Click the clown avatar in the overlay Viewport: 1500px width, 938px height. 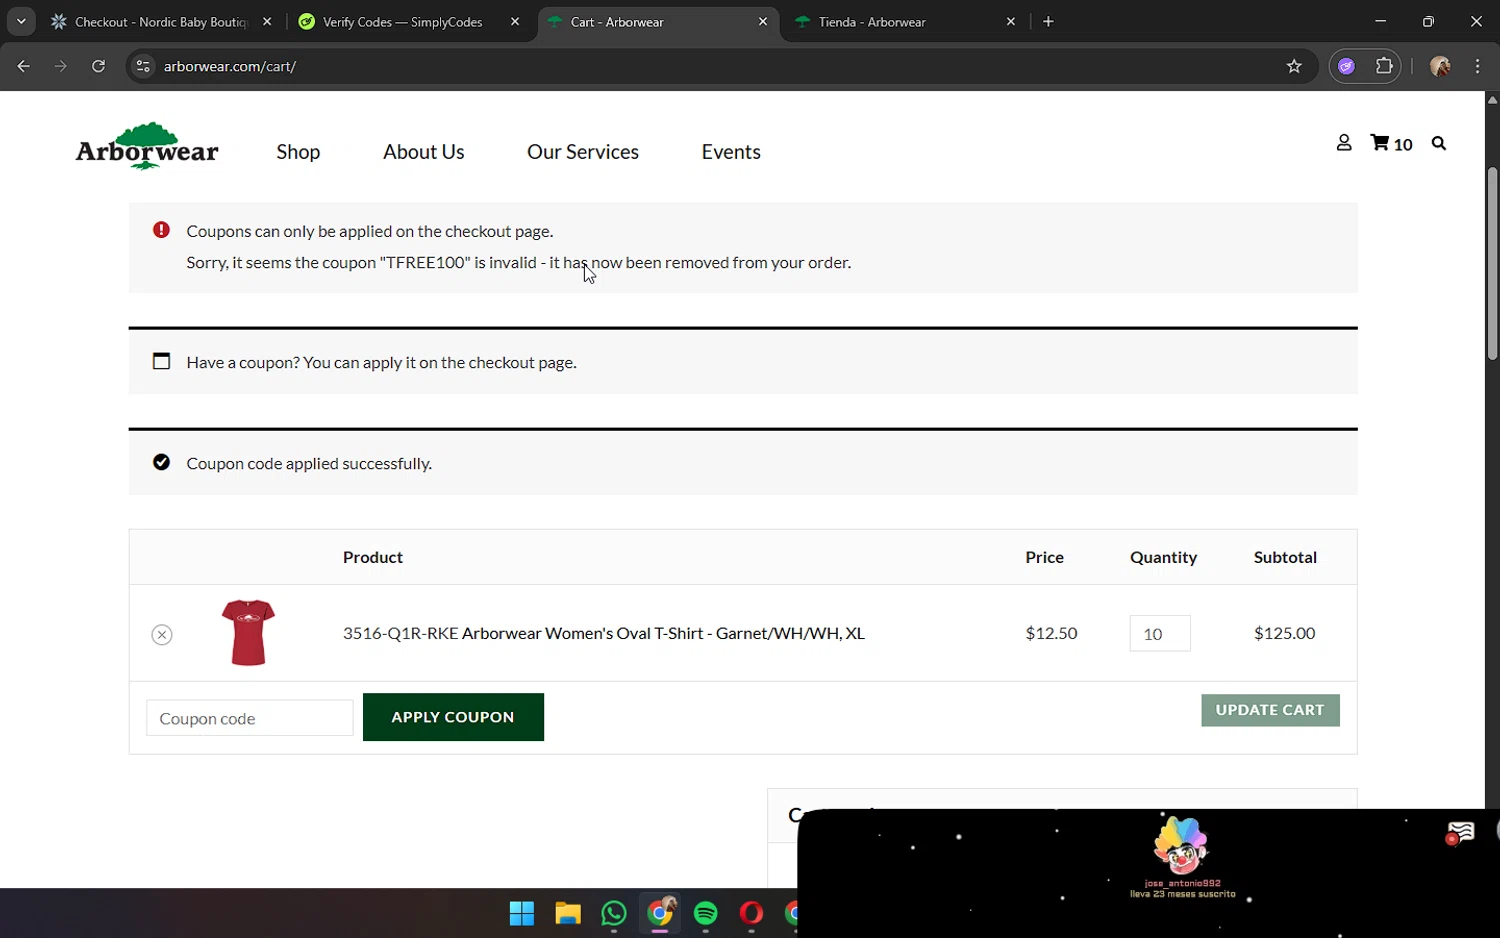tap(1181, 846)
